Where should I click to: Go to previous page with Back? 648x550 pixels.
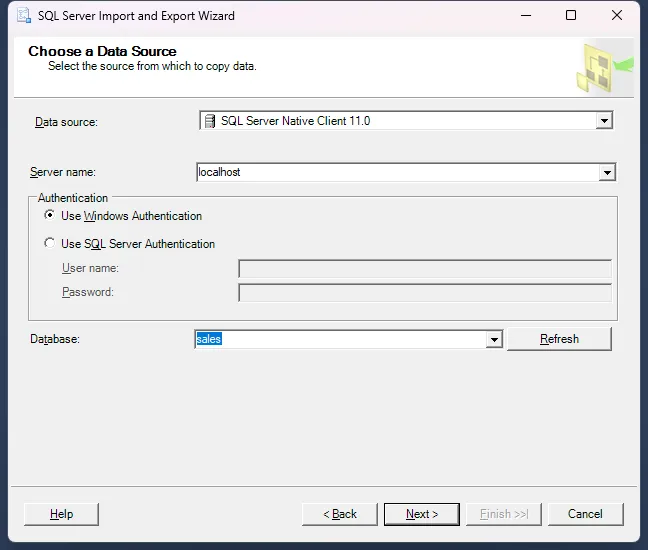340,514
